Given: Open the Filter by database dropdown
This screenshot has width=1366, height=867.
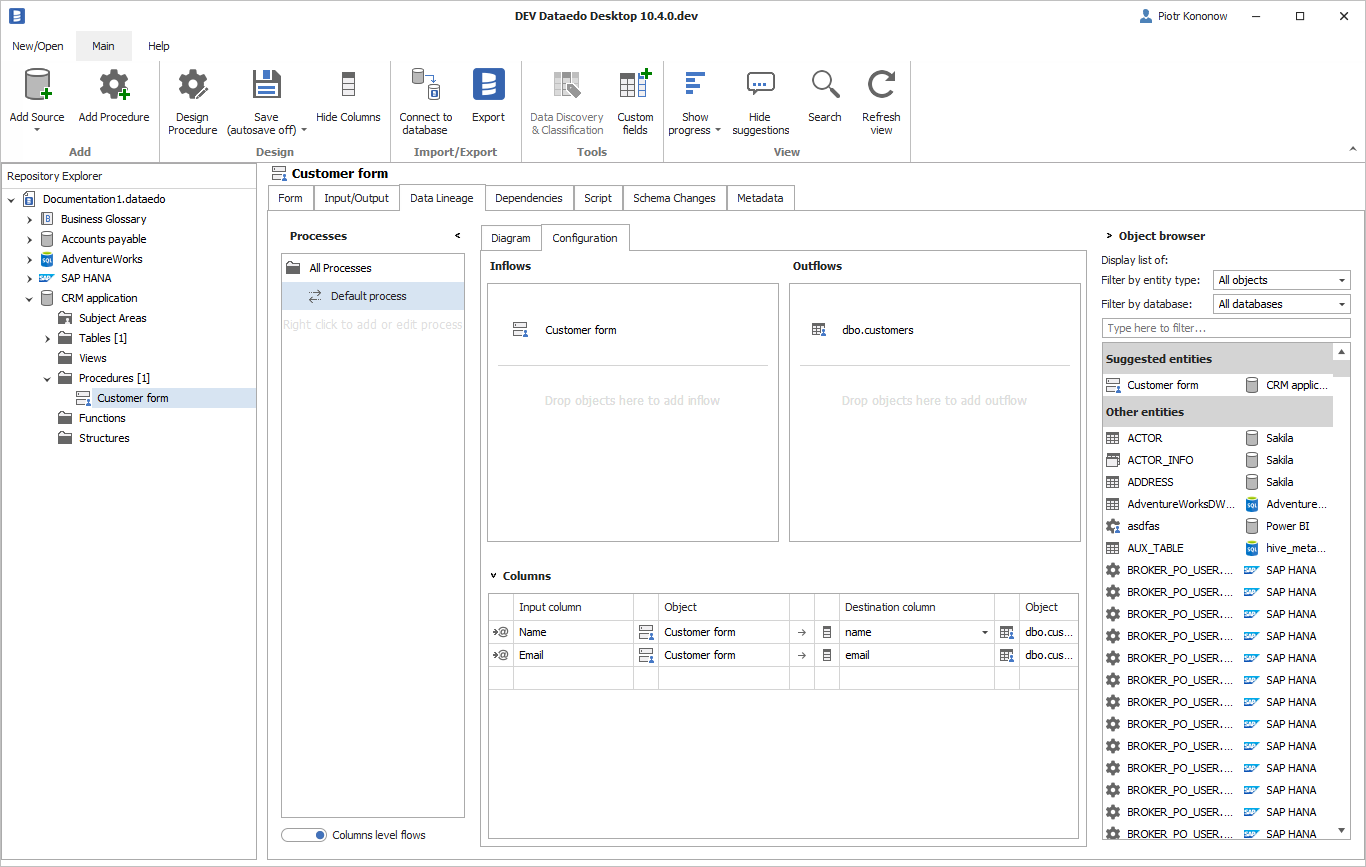Looking at the screenshot, I should [1282, 304].
